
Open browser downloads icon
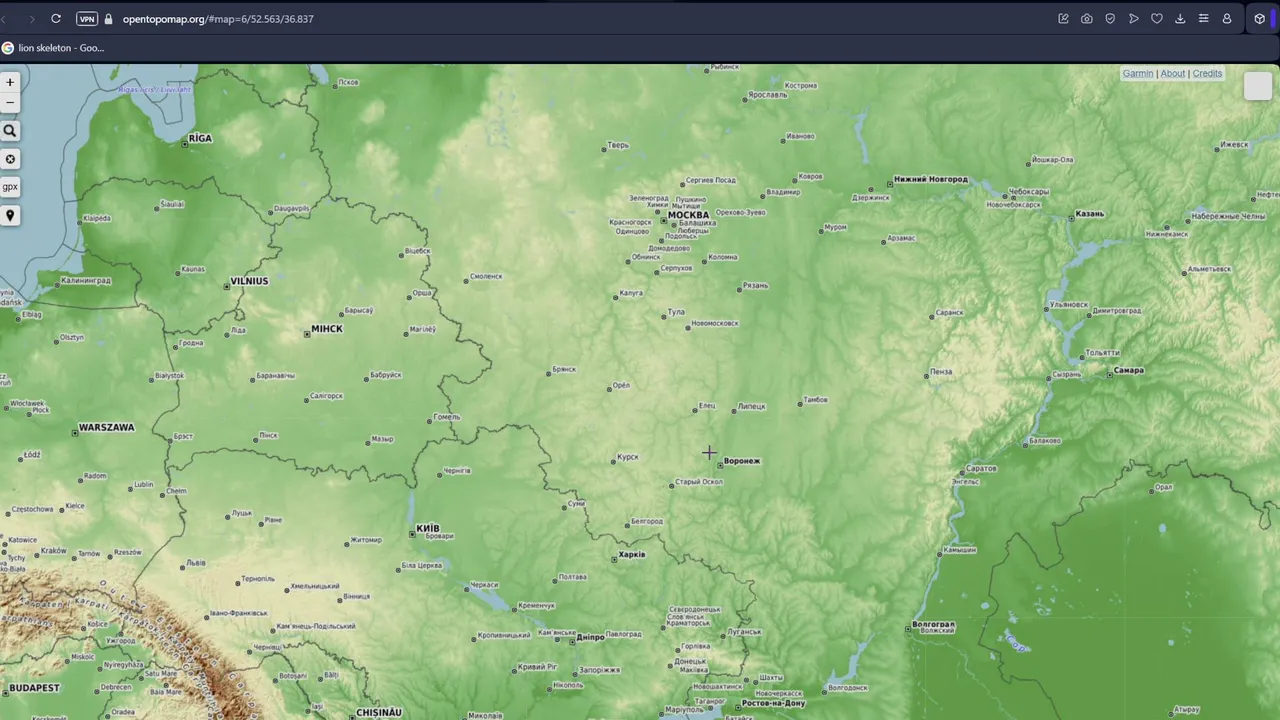pos(1180,19)
